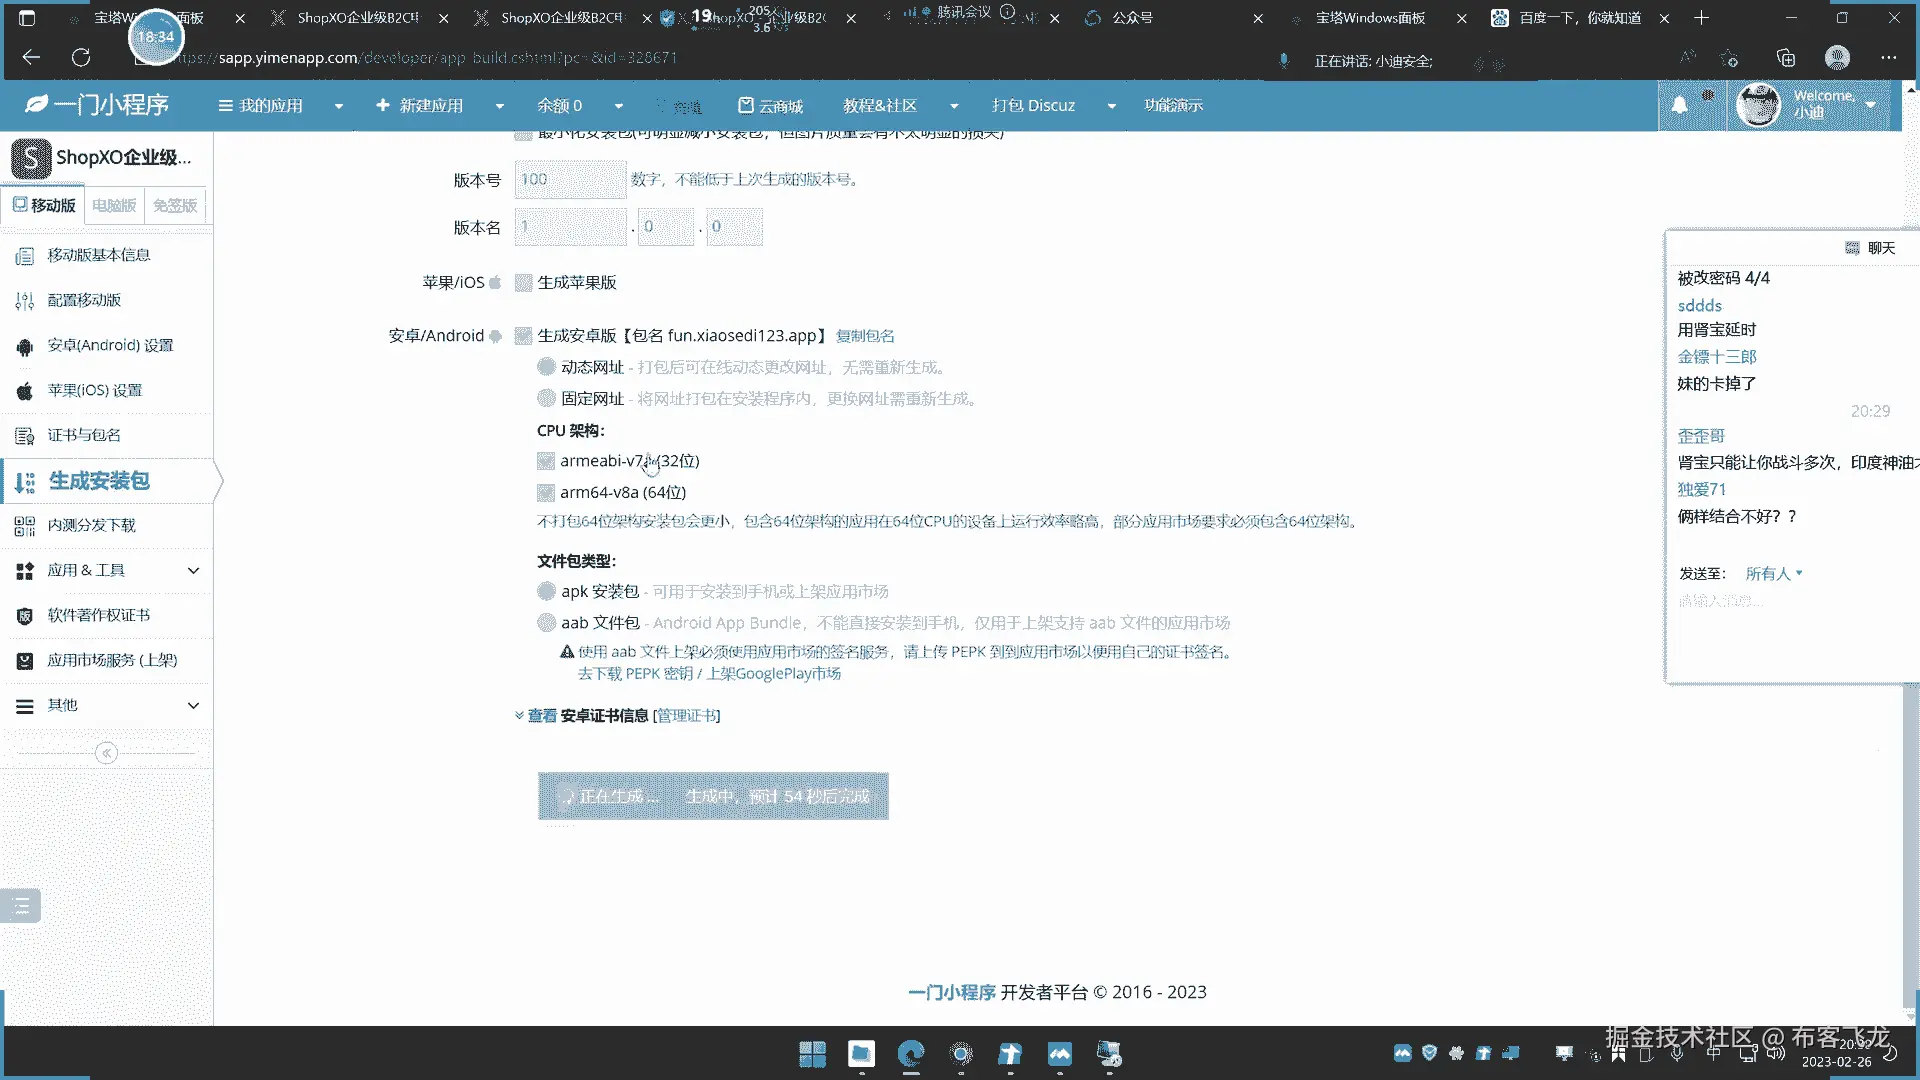Select the 固定网址 radio option
The width and height of the screenshot is (1920, 1080).
(546, 398)
